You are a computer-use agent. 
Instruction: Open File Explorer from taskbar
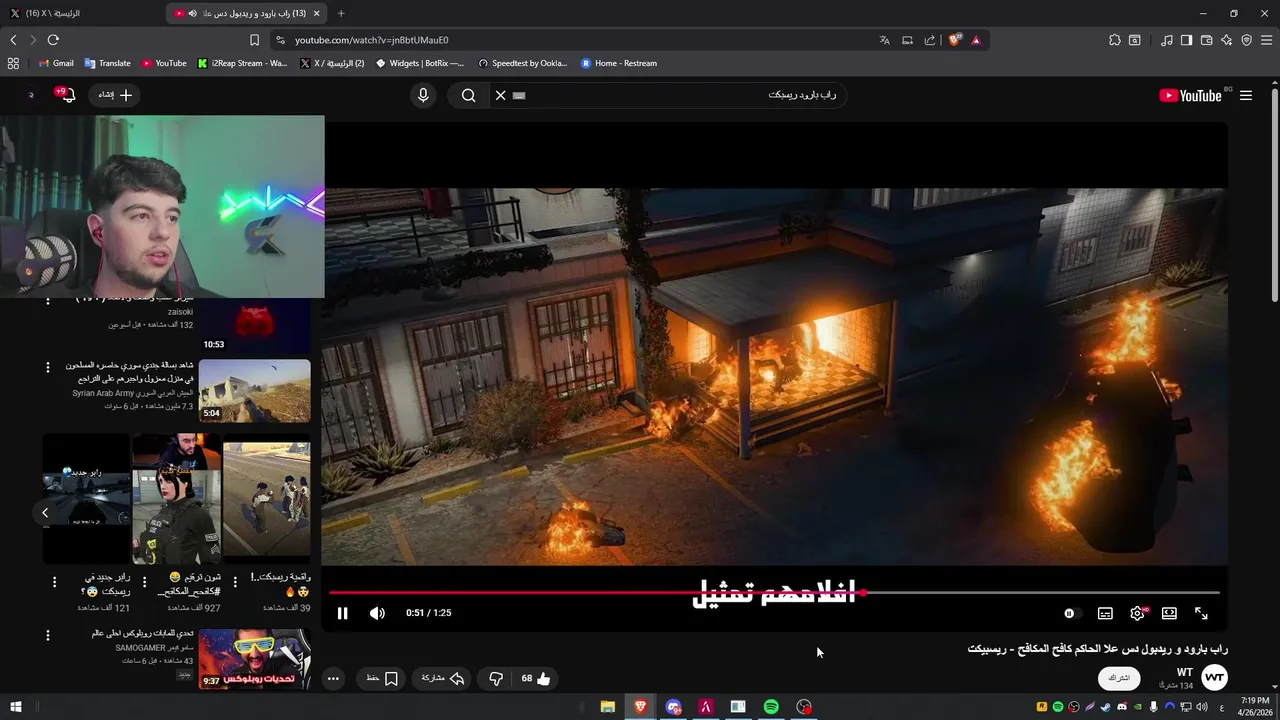[x=607, y=707]
